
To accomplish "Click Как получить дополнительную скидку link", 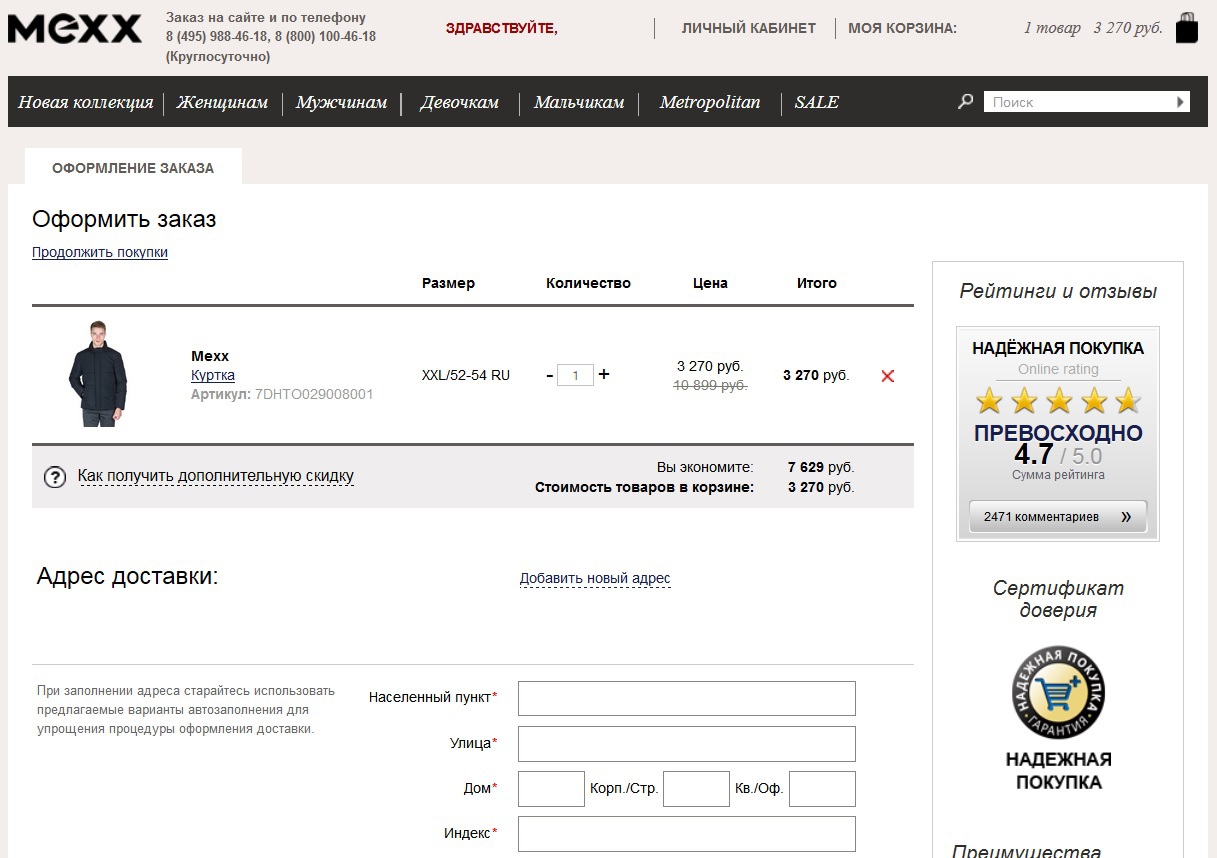I will [x=216, y=476].
